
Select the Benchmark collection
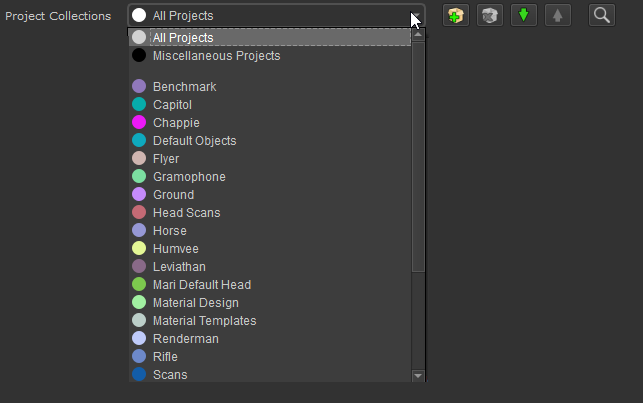(x=184, y=87)
